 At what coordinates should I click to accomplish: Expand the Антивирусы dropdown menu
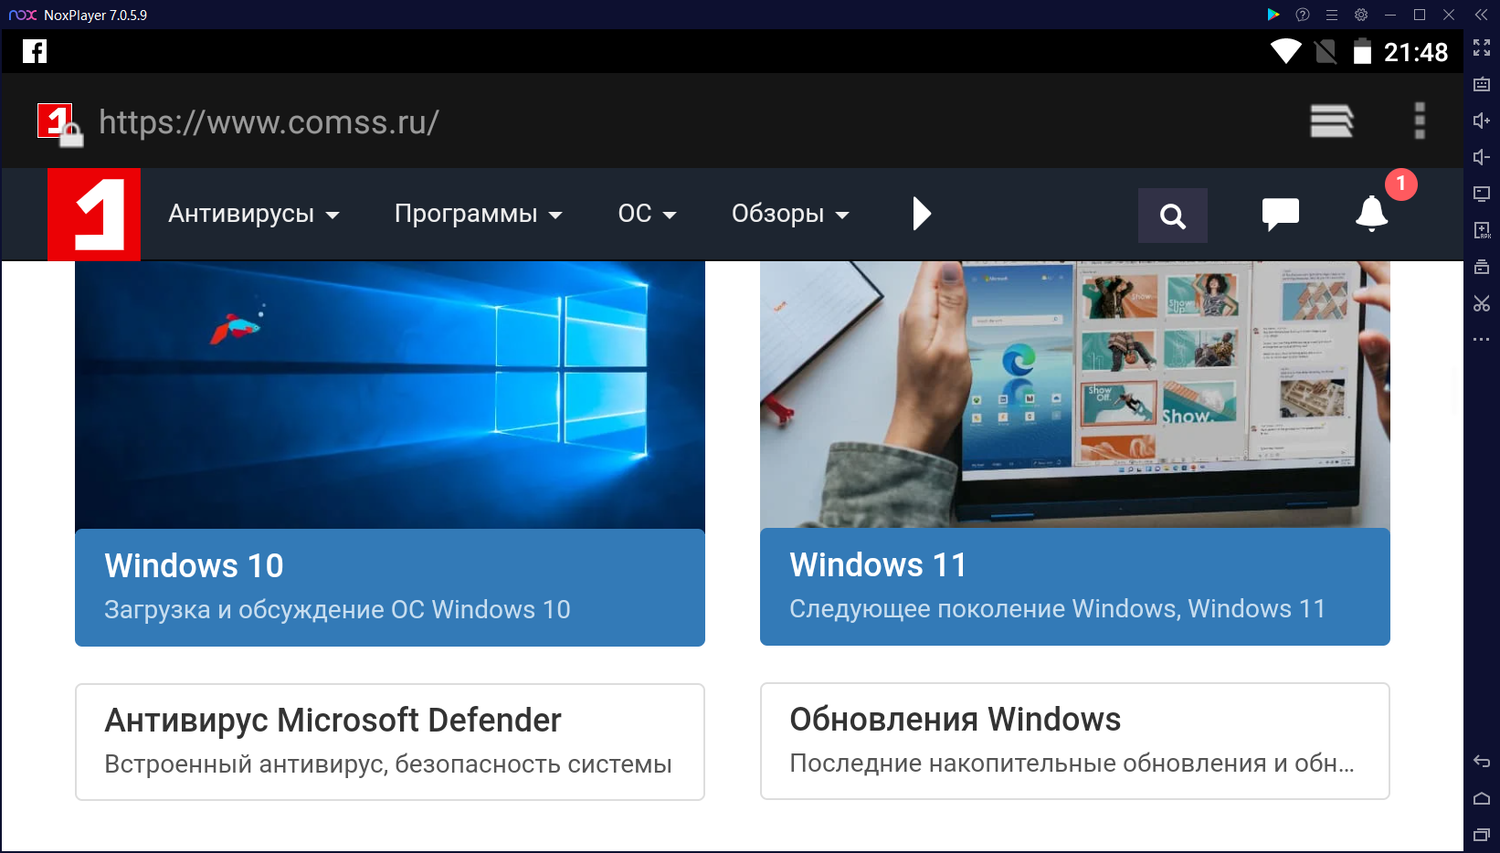(254, 214)
